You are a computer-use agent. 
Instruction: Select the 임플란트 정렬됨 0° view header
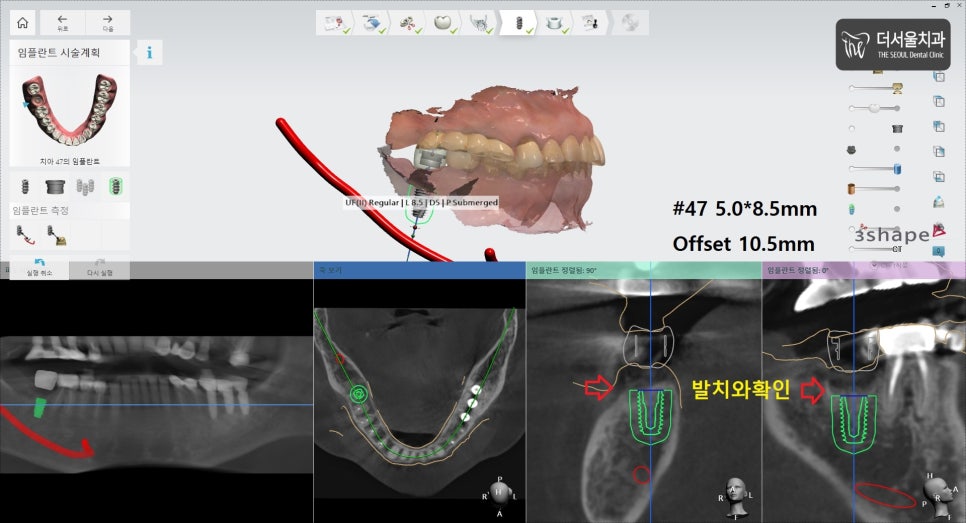tap(864, 270)
